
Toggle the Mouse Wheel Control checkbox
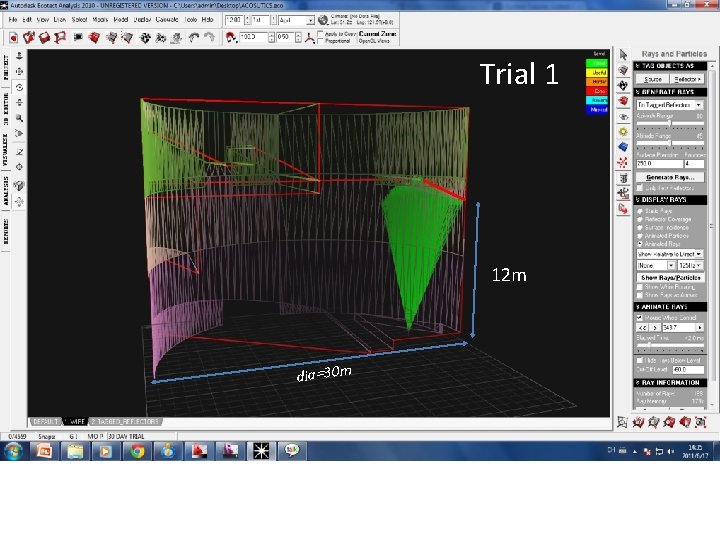pyautogui.click(x=640, y=317)
